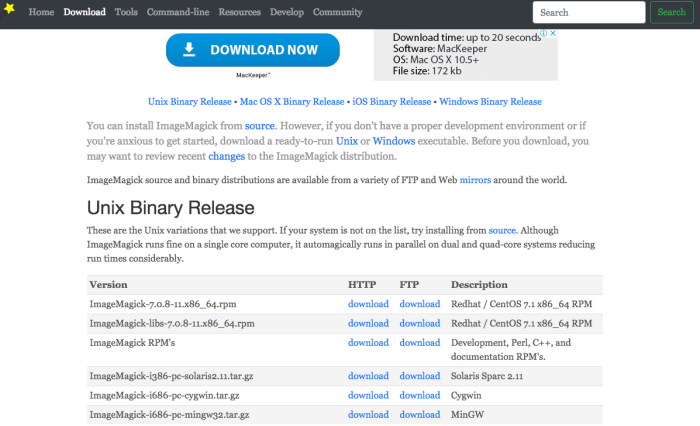
Task: Select Download in the navigation bar
Action: (84, 12)
